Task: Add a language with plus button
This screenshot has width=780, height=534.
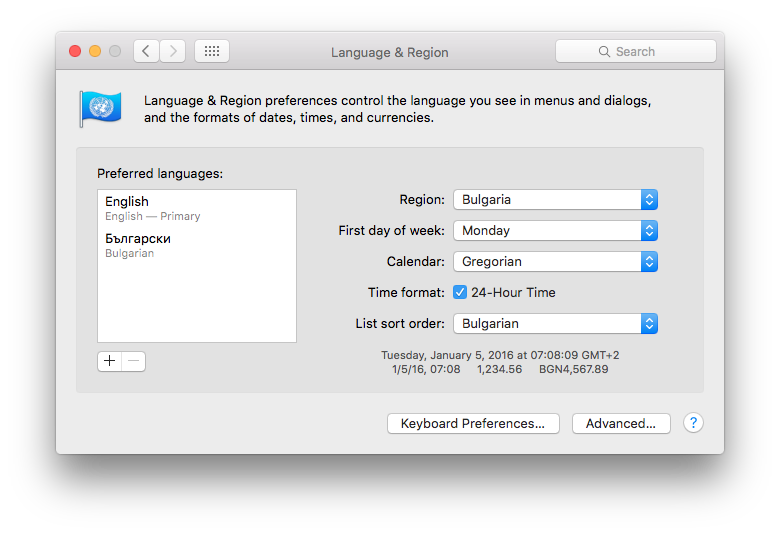Action: [x=109, y=361]
